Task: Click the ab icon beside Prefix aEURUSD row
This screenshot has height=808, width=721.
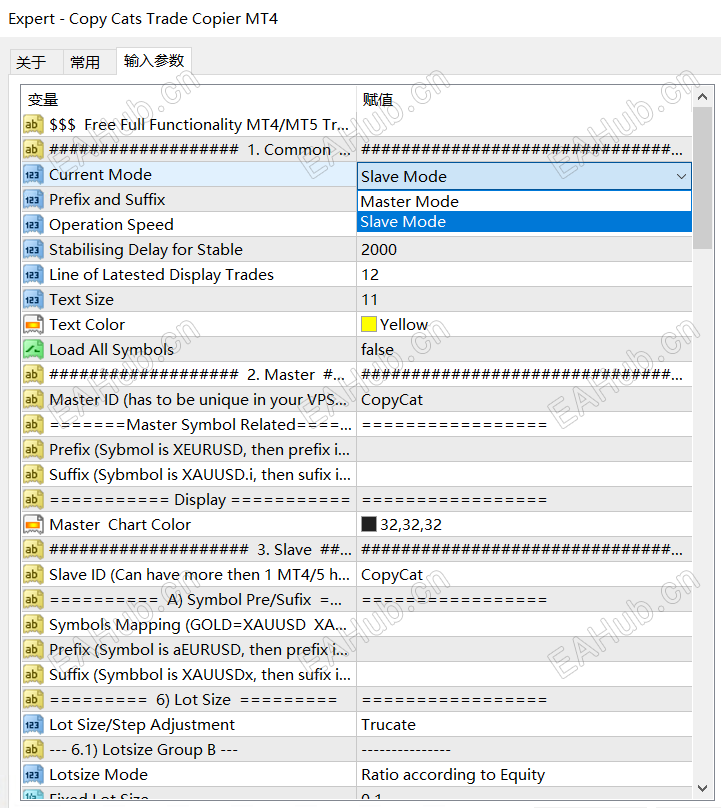Action: [x=32, y=649]
